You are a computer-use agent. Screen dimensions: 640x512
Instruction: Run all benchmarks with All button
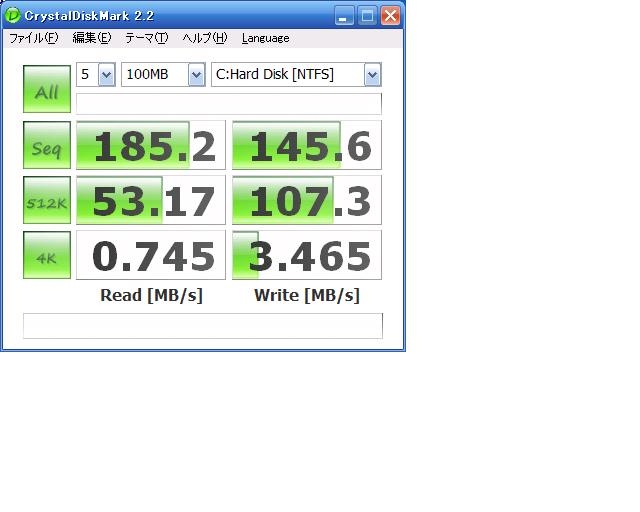(47, 89)
